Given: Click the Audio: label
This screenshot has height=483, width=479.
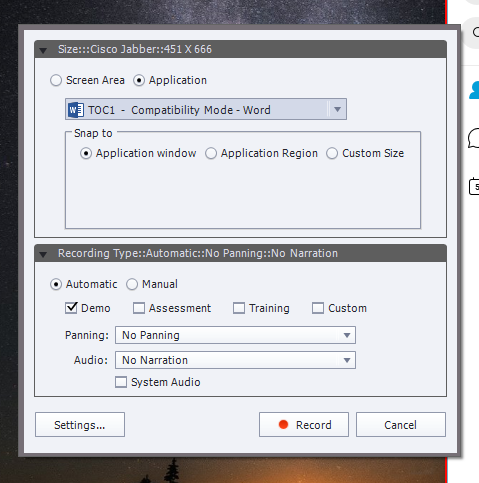Looking at the screenshot, I should click(91, 360).
